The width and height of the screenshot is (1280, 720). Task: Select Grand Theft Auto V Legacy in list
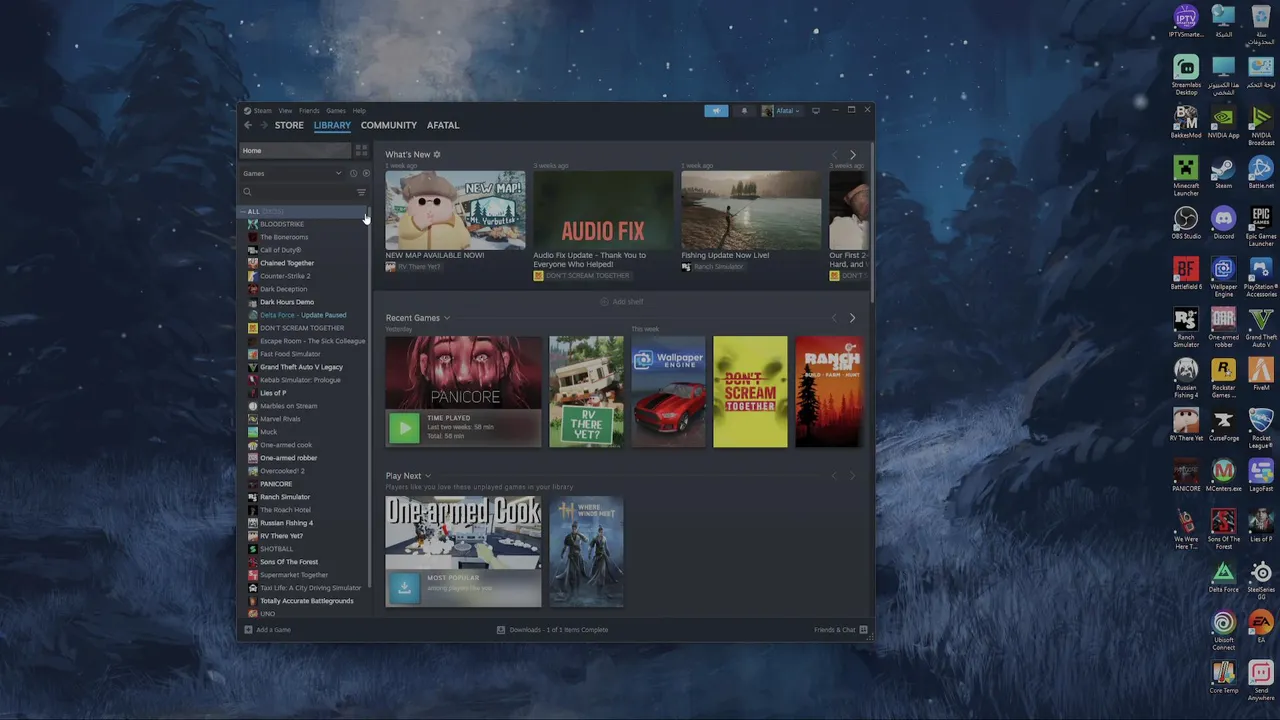pyautogui.click(x=301, y=367)
